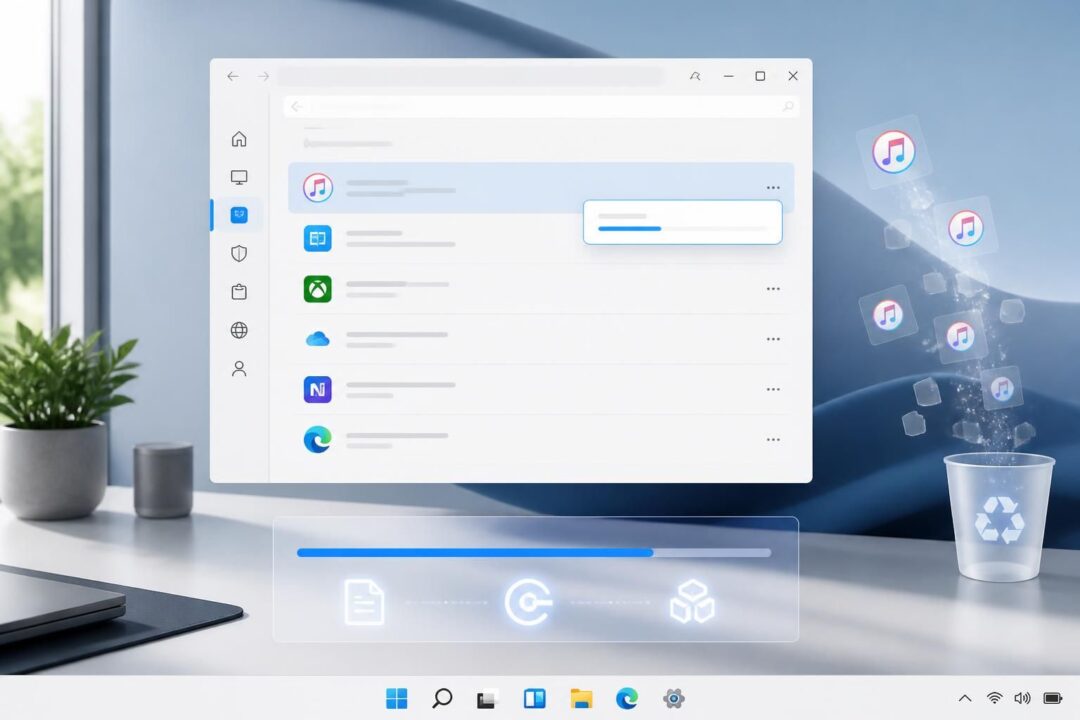
Task: Open Task View on the taskbar
Action: pyautogui.click(x=487, y=699)
